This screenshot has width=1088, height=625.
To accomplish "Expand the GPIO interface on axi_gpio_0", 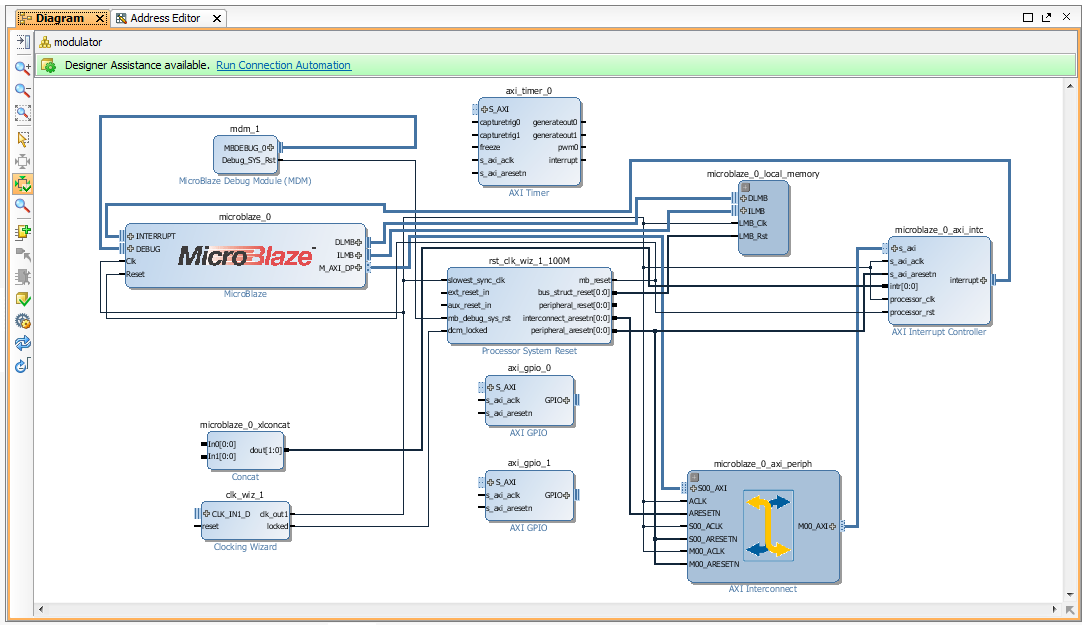I will [567, 400].
